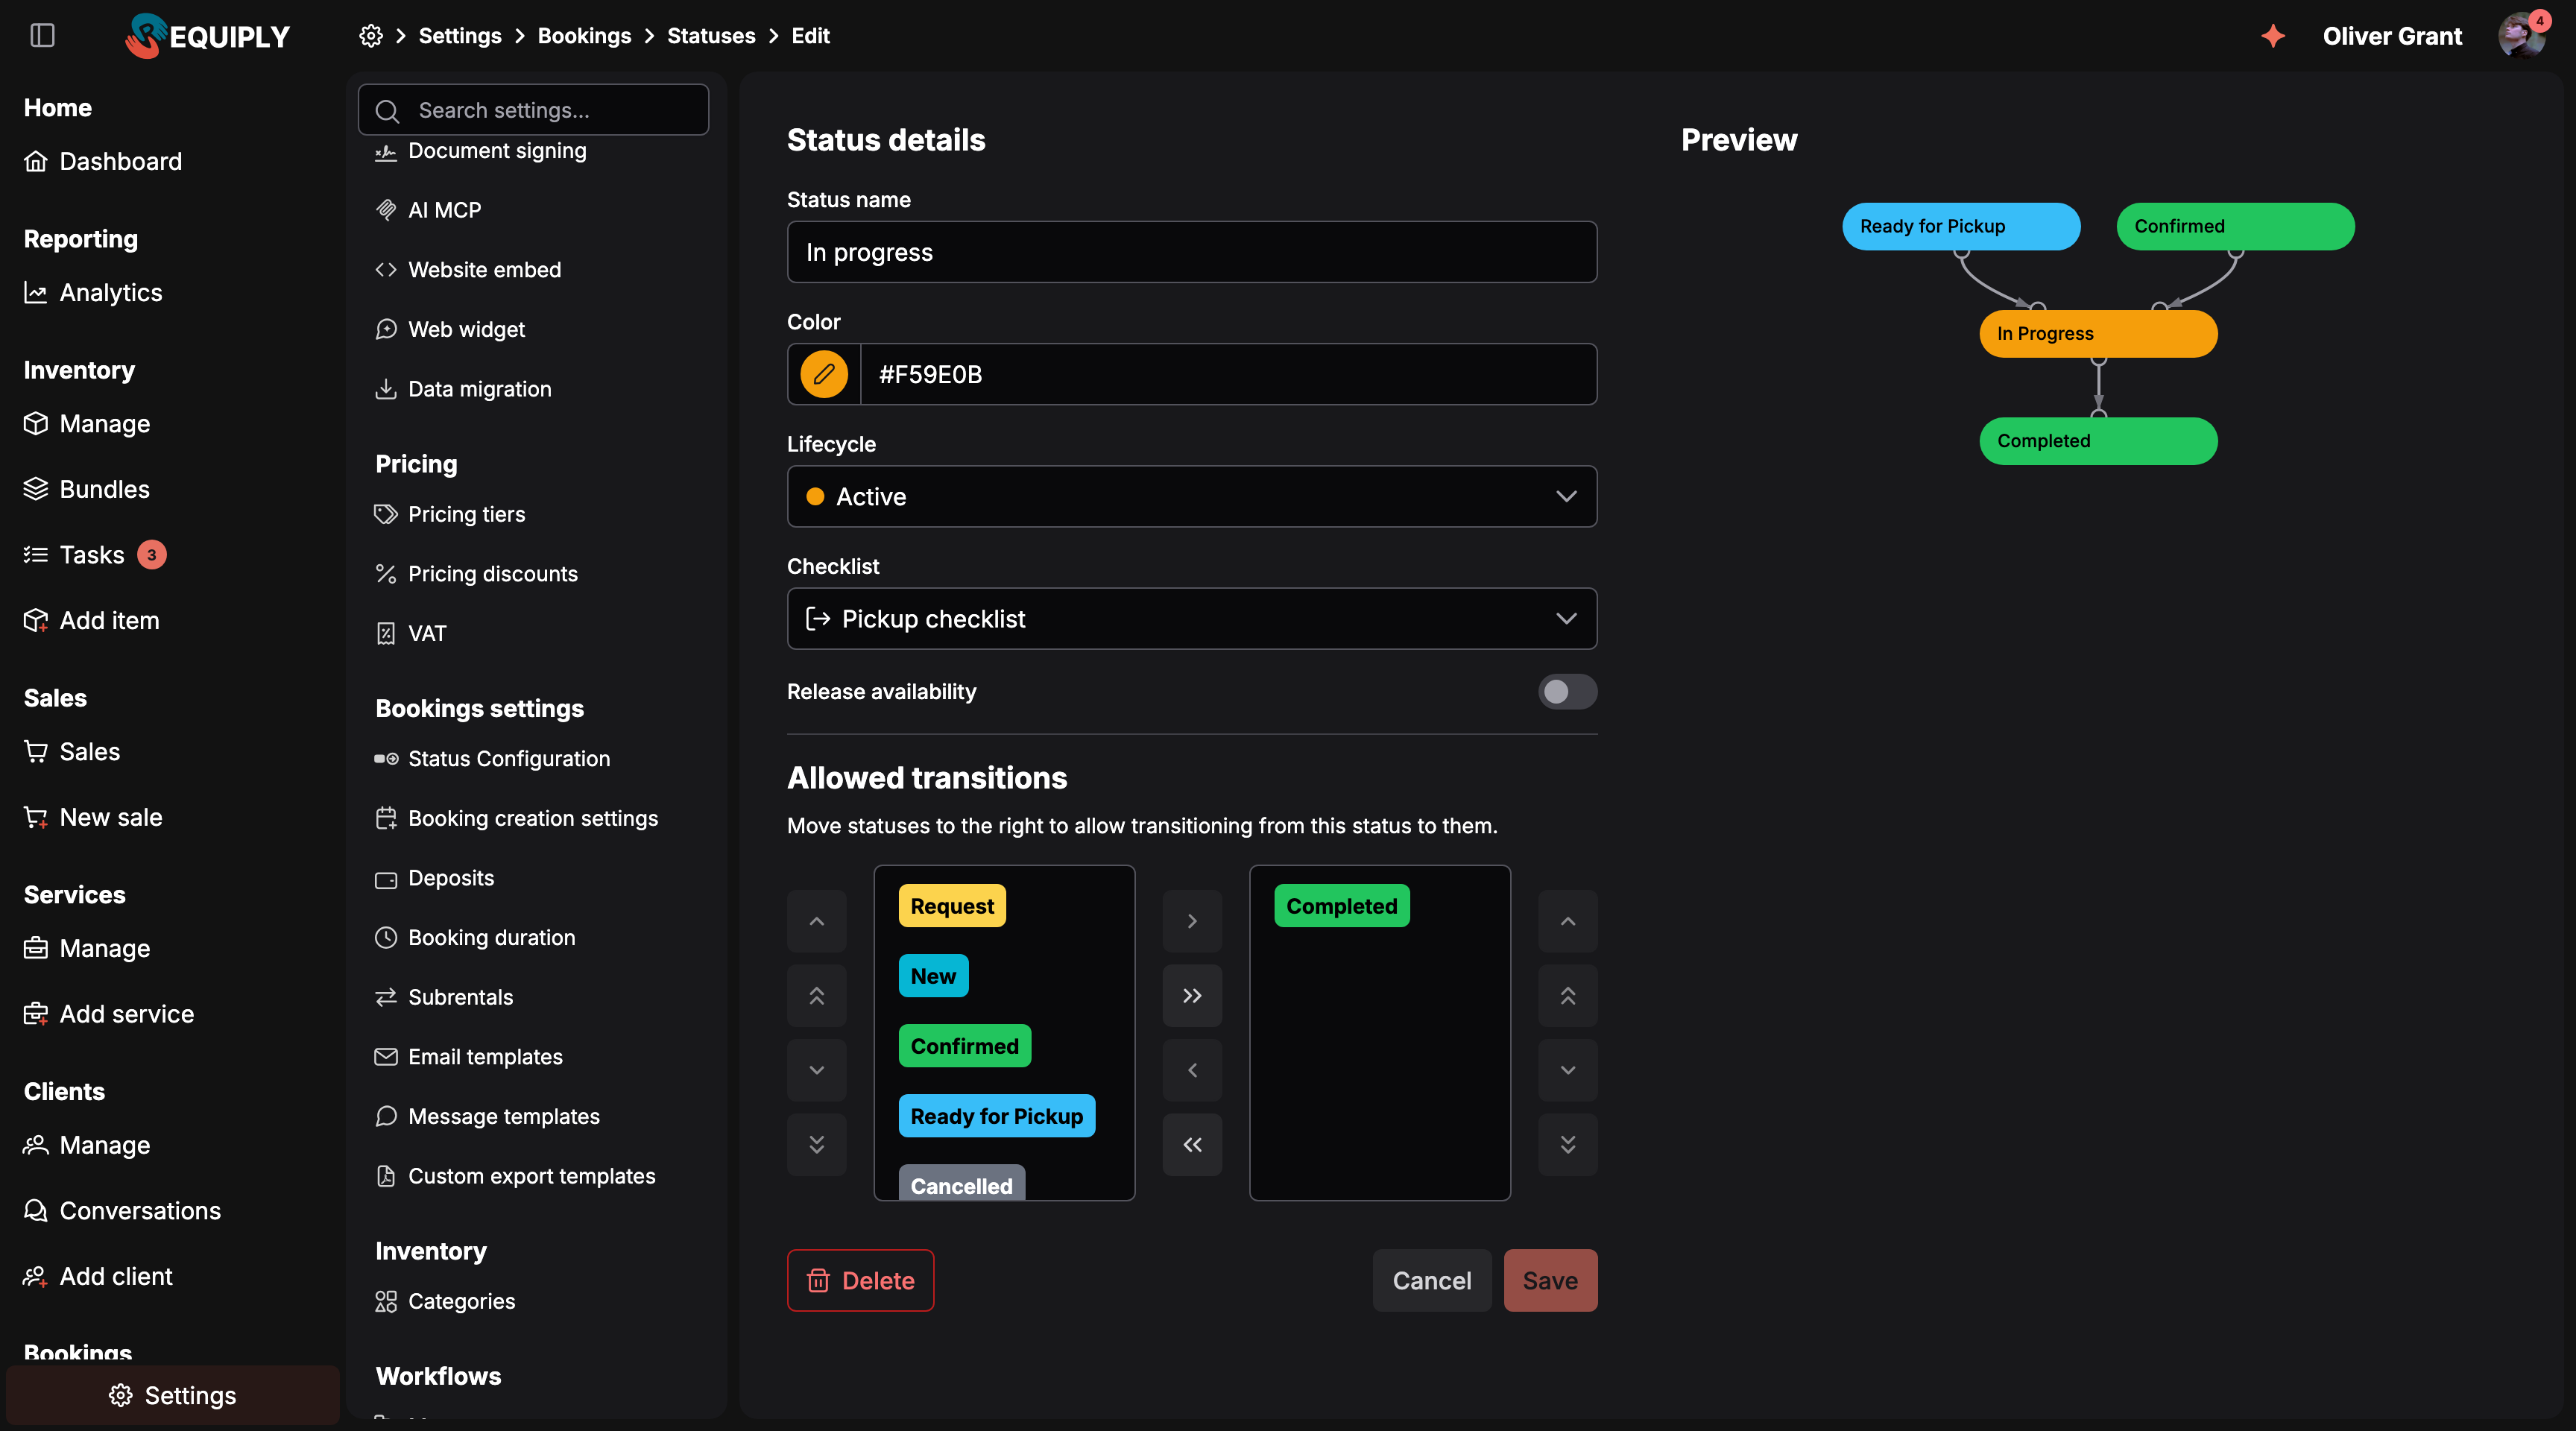This screenshot has width=2576, height=1431.
Task: Open Conversations in the sidebar
Action: (x=122, y=1210)
